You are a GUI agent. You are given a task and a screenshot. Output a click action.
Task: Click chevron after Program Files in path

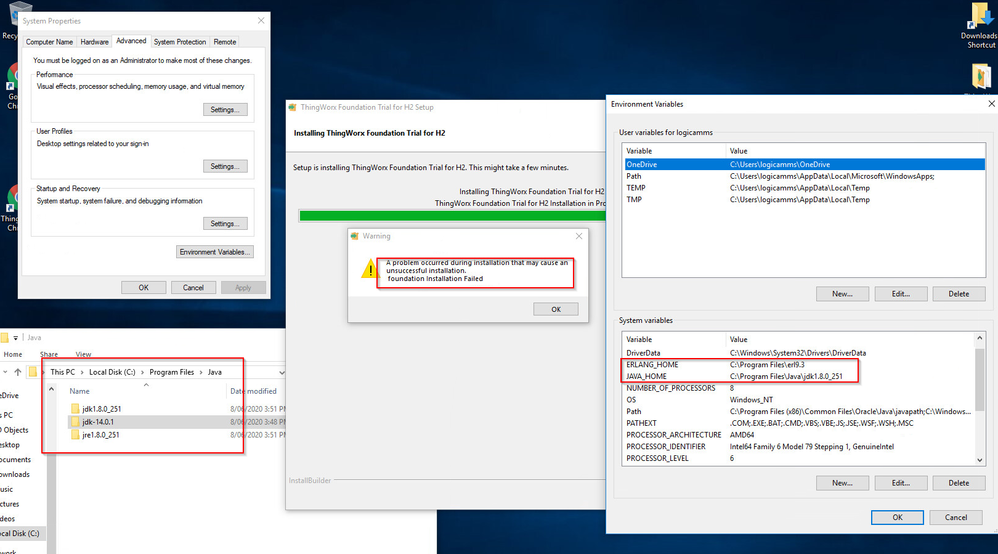[x=201, y=373]
